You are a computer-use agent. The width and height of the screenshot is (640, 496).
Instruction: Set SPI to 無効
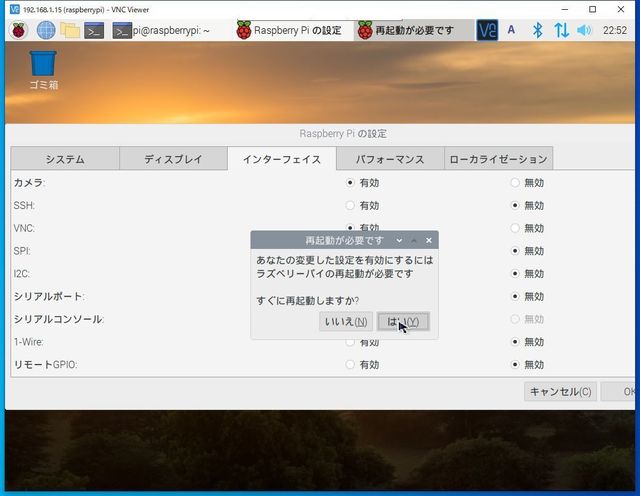tap(515, 251)
